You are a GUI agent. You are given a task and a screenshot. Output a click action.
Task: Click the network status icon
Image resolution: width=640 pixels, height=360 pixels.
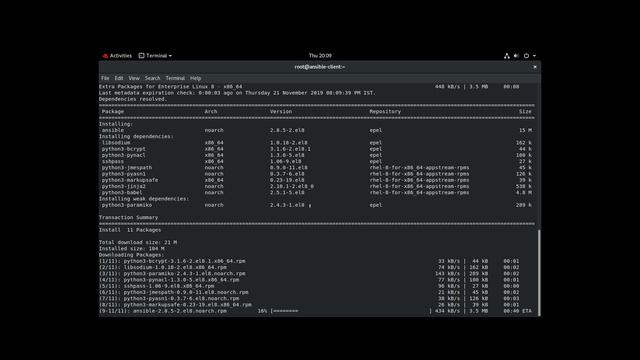(x=507, y=56)
